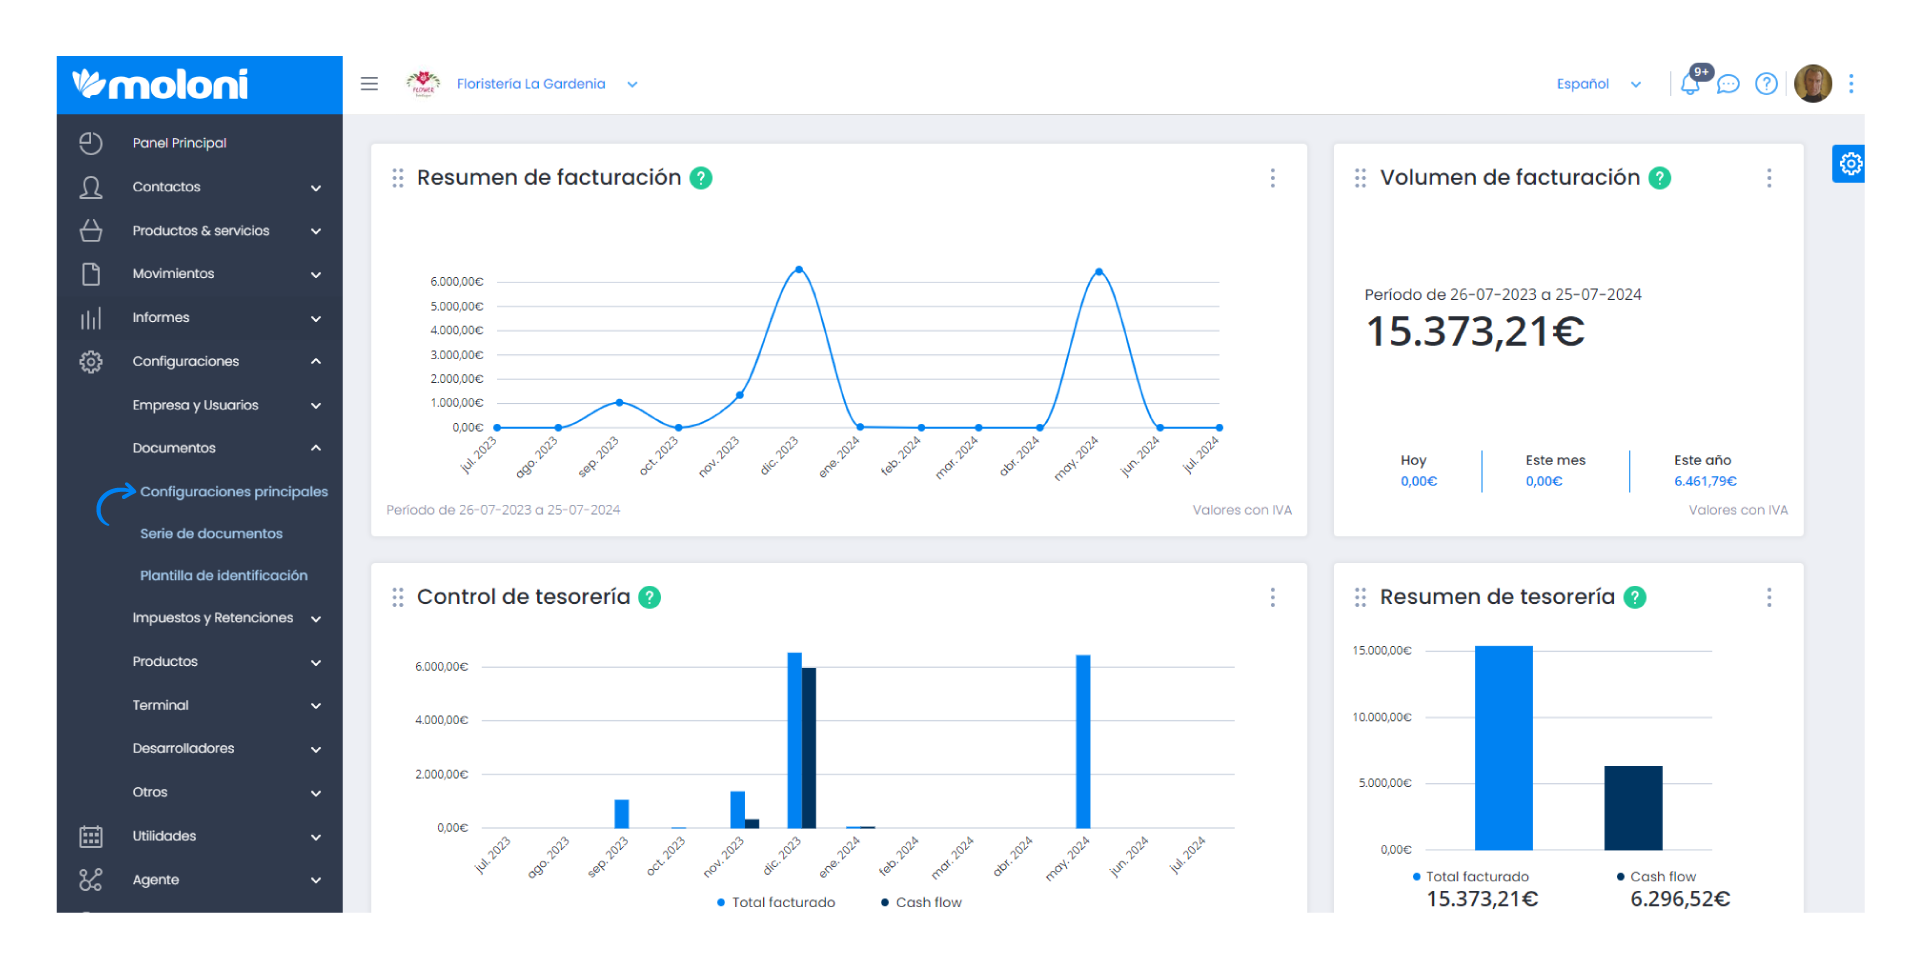1920x969 pixels.
Task: Select the Agente menu item
Action: [x=156, y=880]
